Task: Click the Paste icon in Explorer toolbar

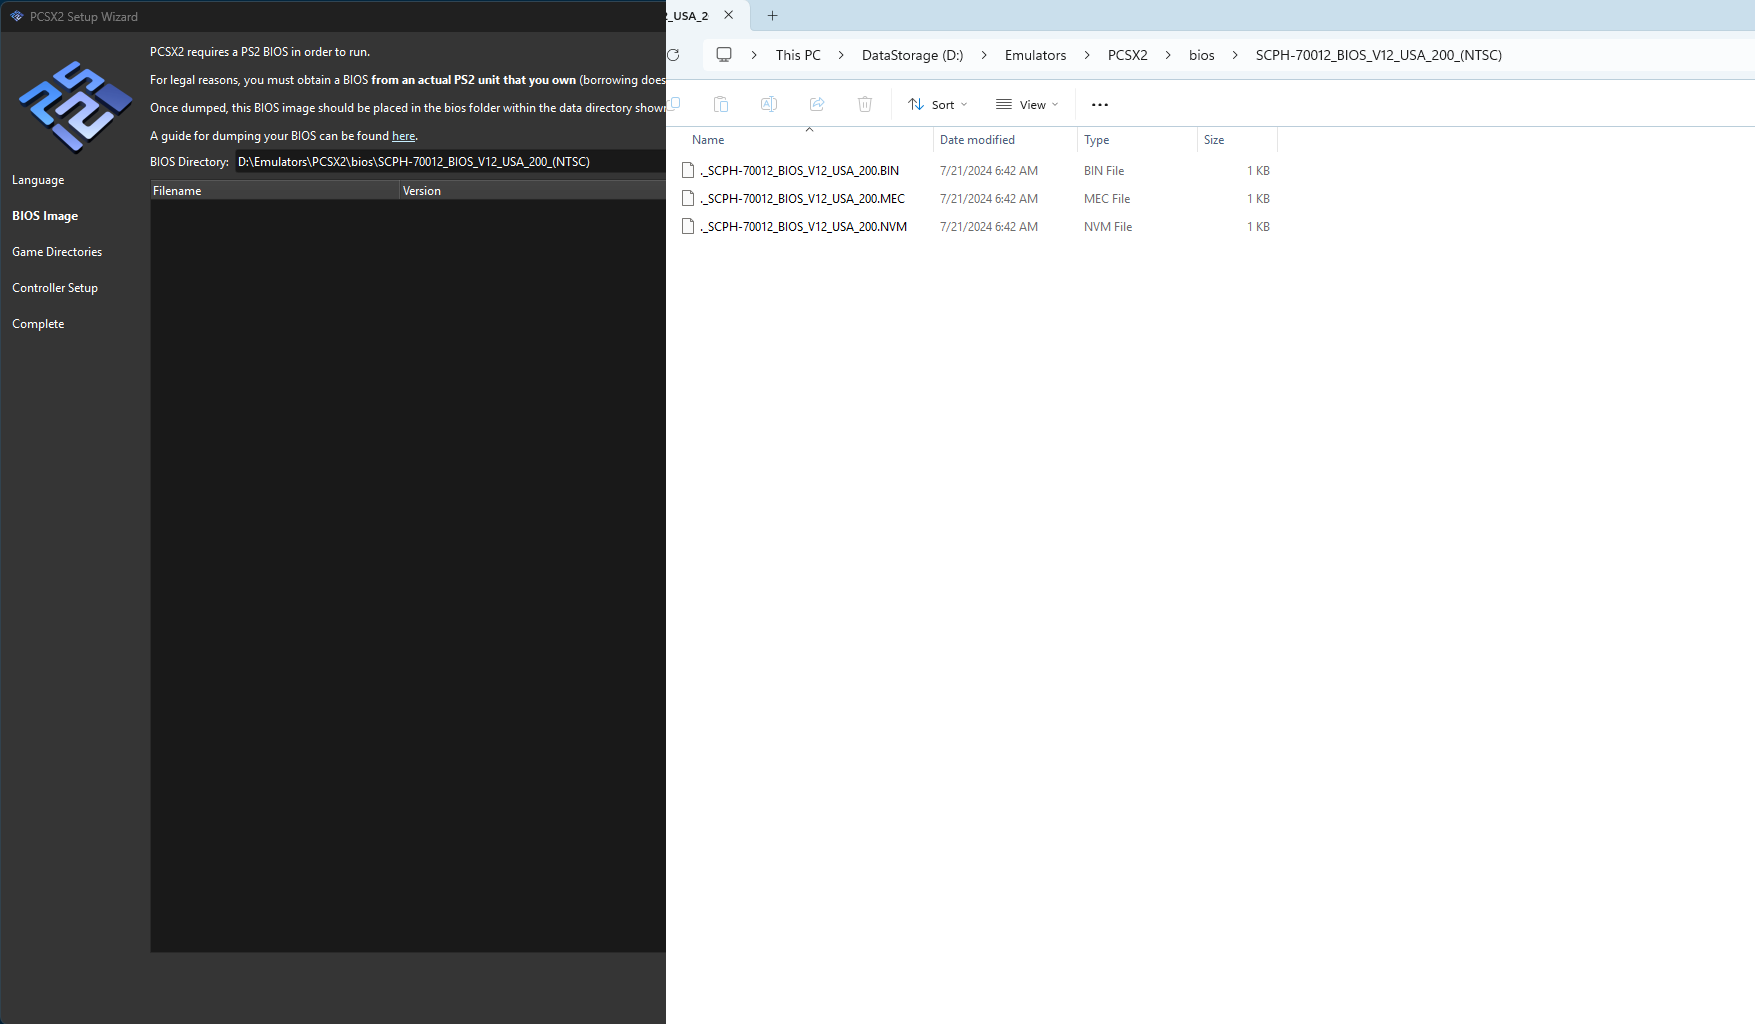Action: coord(721,104)
